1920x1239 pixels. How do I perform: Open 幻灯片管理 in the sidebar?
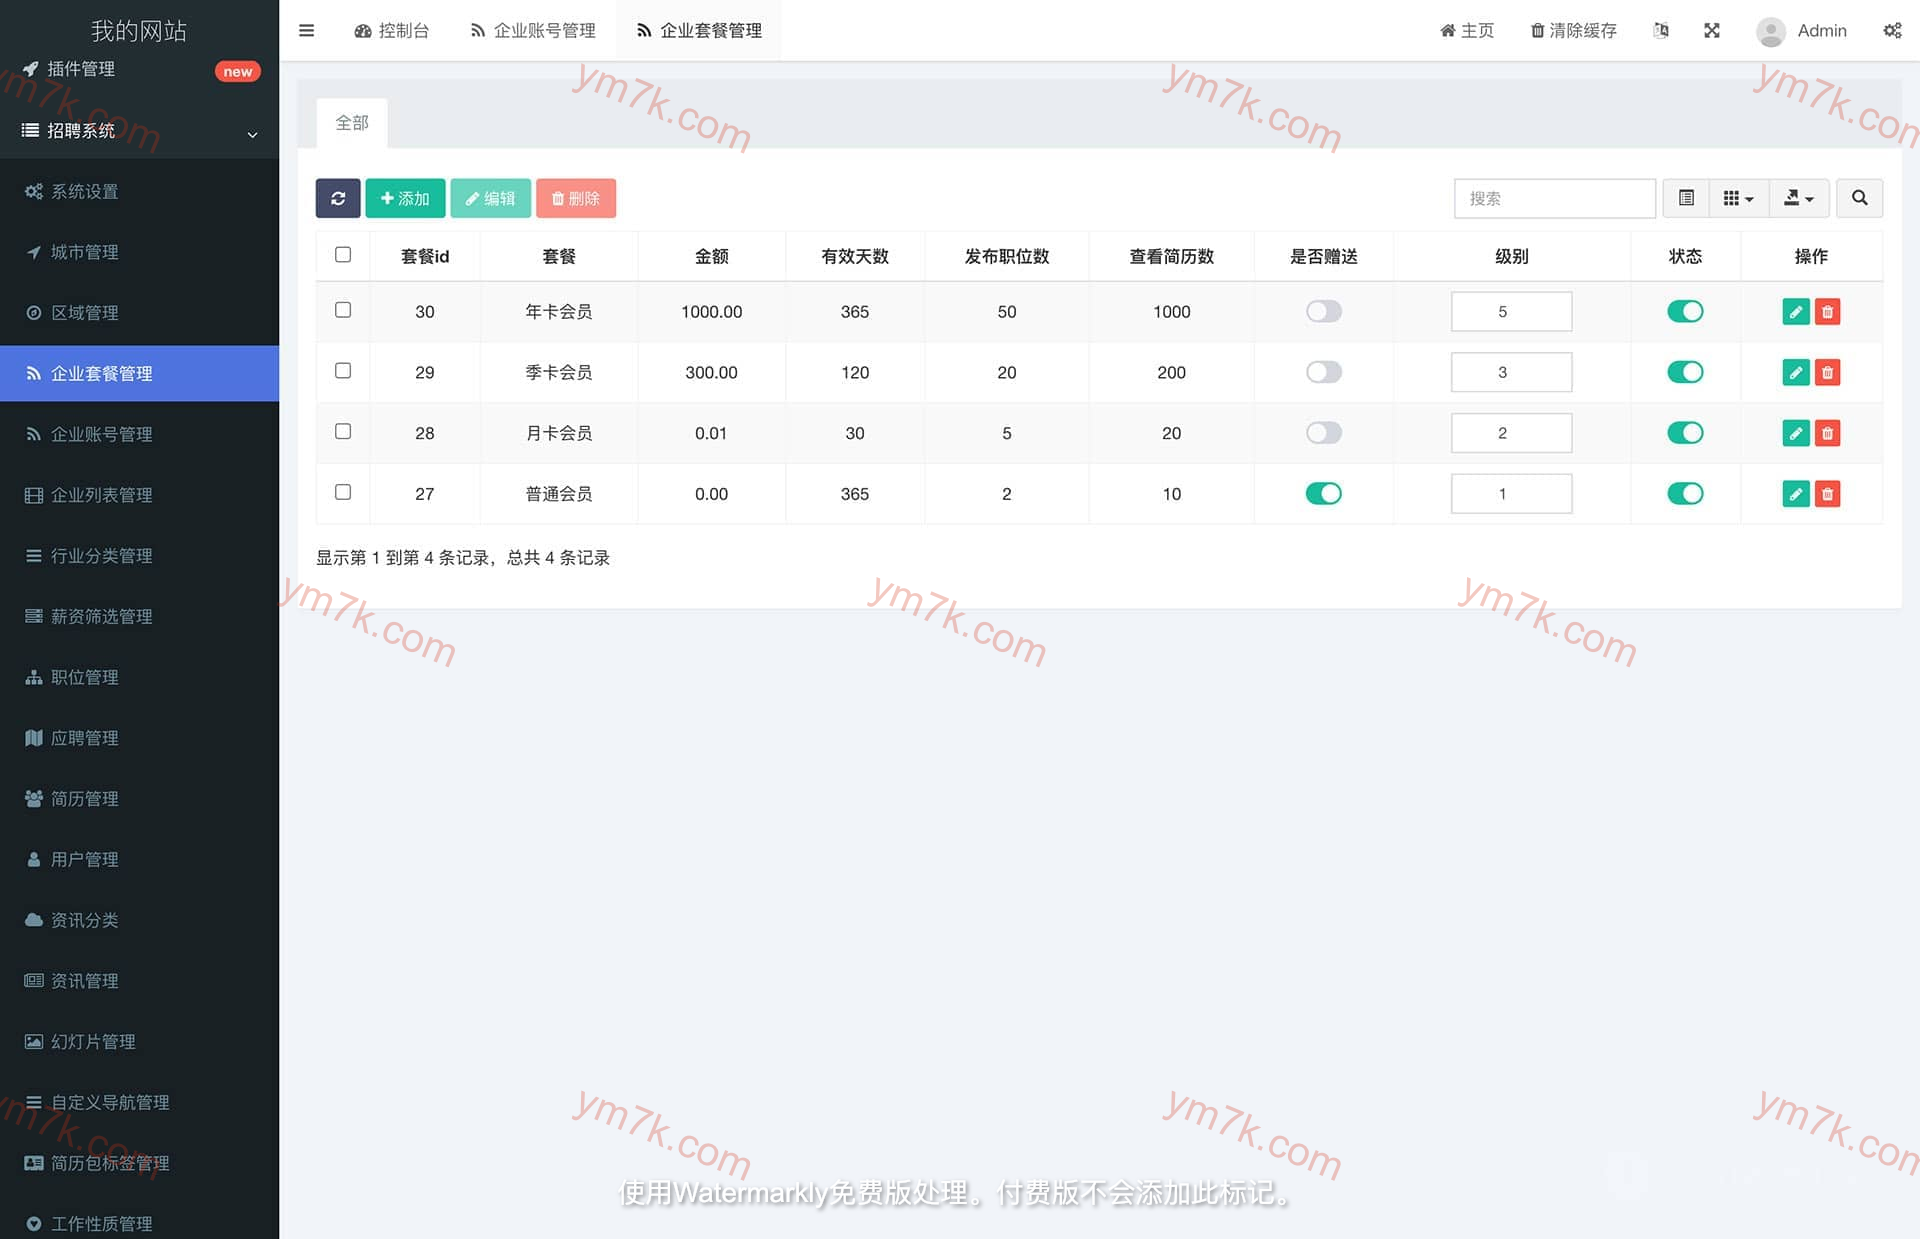pyautogui.click(x=139, y=1041)
